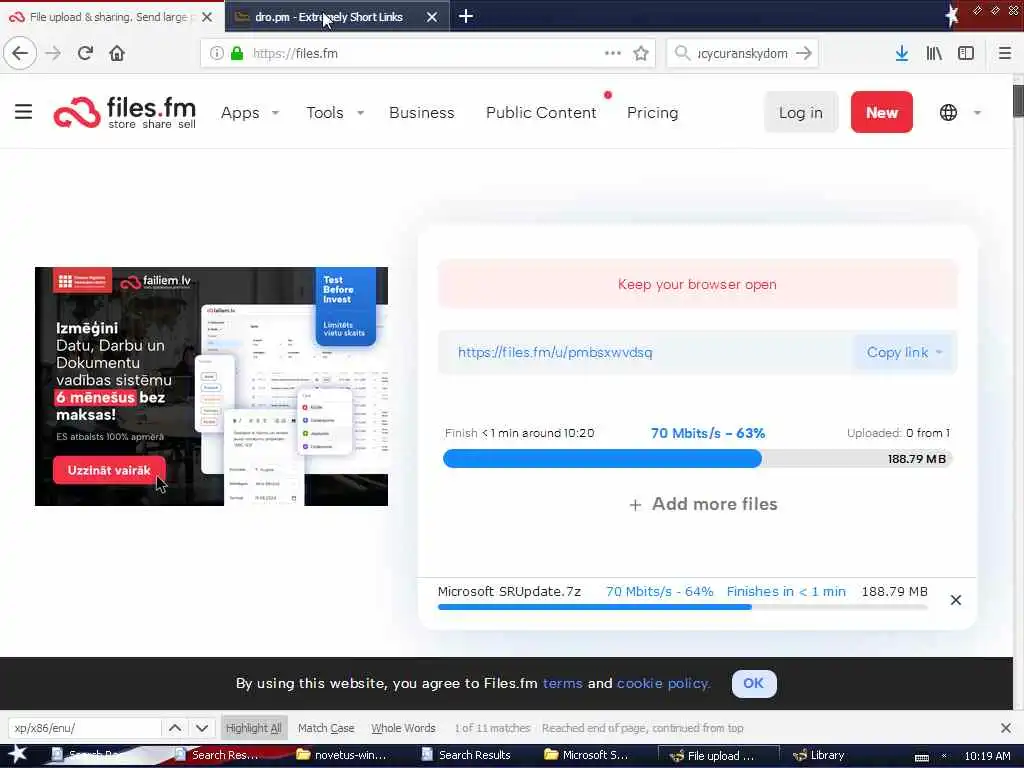Open the Pricing page
The height and width of the screenshot is (768, 1024).
652,112
